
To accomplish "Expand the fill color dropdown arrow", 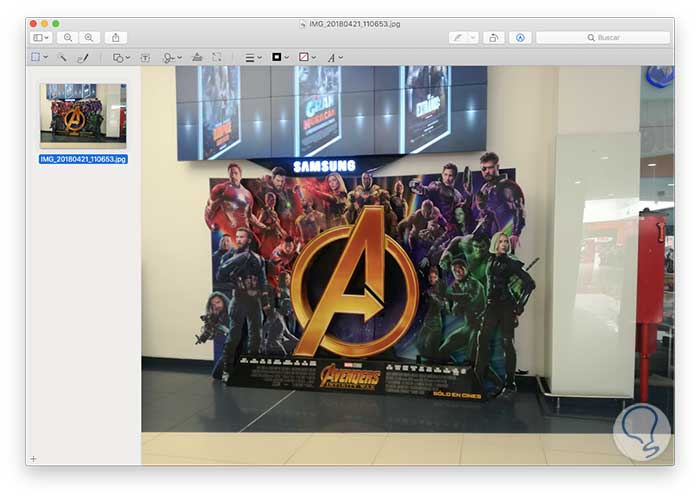I will pyautogui.click(x=314, y=58).
